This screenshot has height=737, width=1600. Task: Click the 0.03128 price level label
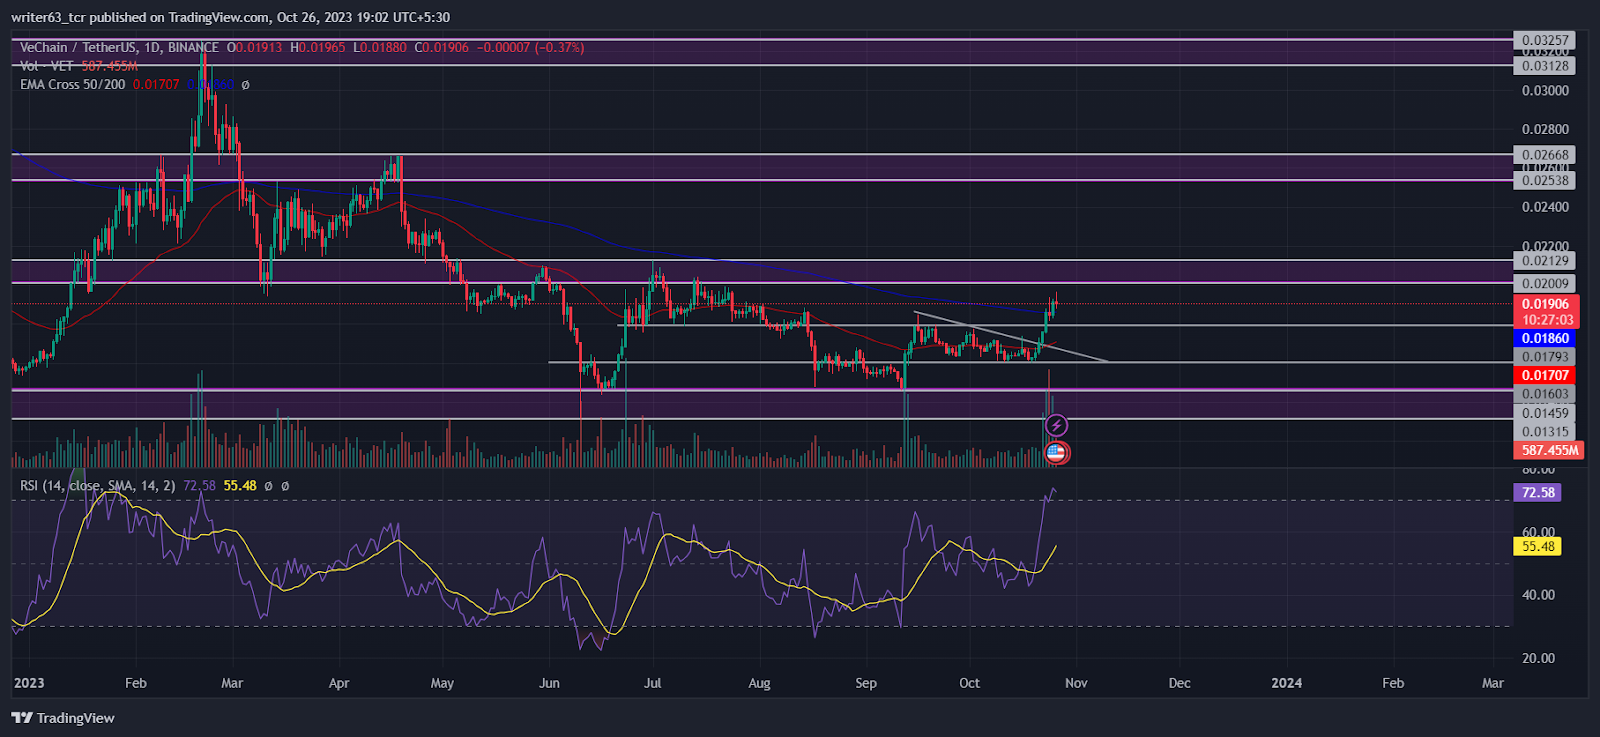(1546, 66)
